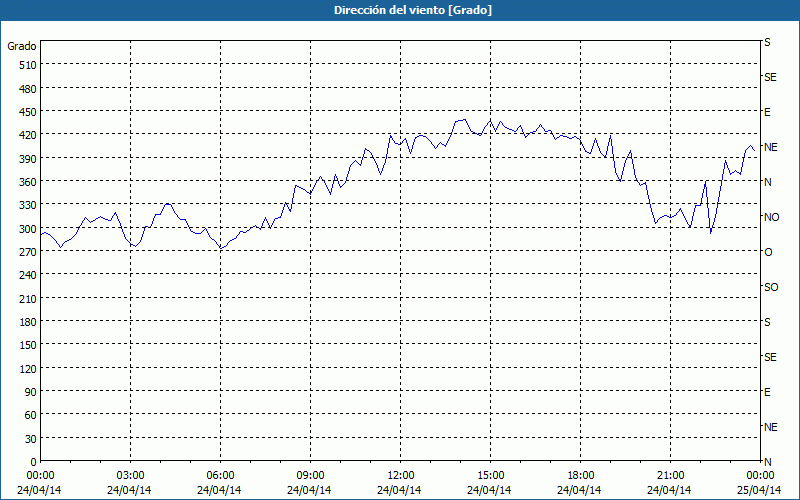The width and height of the screenshot is (800, 500).
Task: Click the 'NO' compass direction label
Action: (771, 217)
